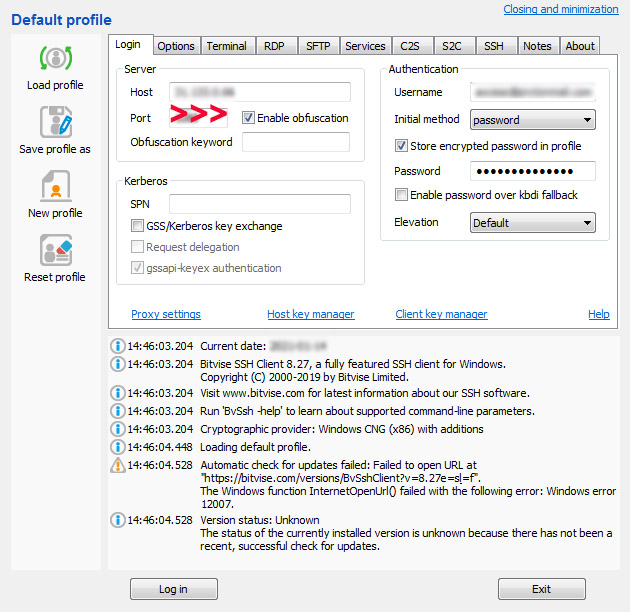Viewport: 630px width, 612px height.
Task: Click the gssapi-keyex authentication checkbox
Action: tap(137, 268)
